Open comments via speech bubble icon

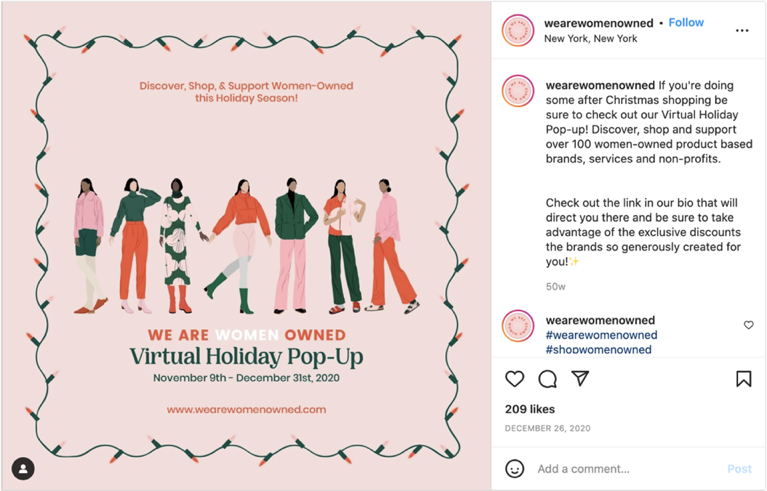click(x=547, y=379)
